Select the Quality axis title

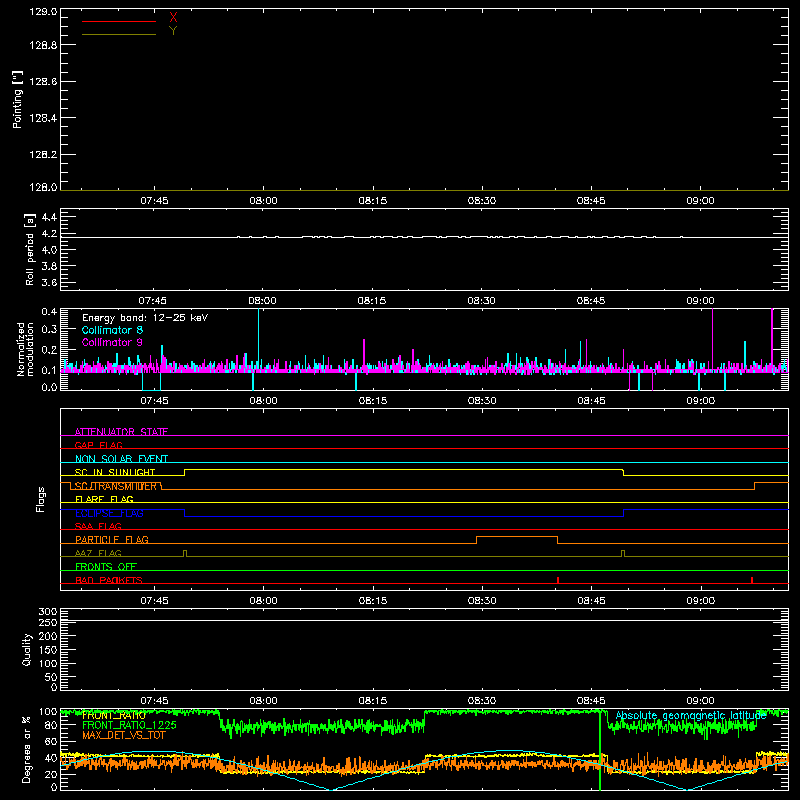[27, 649]
